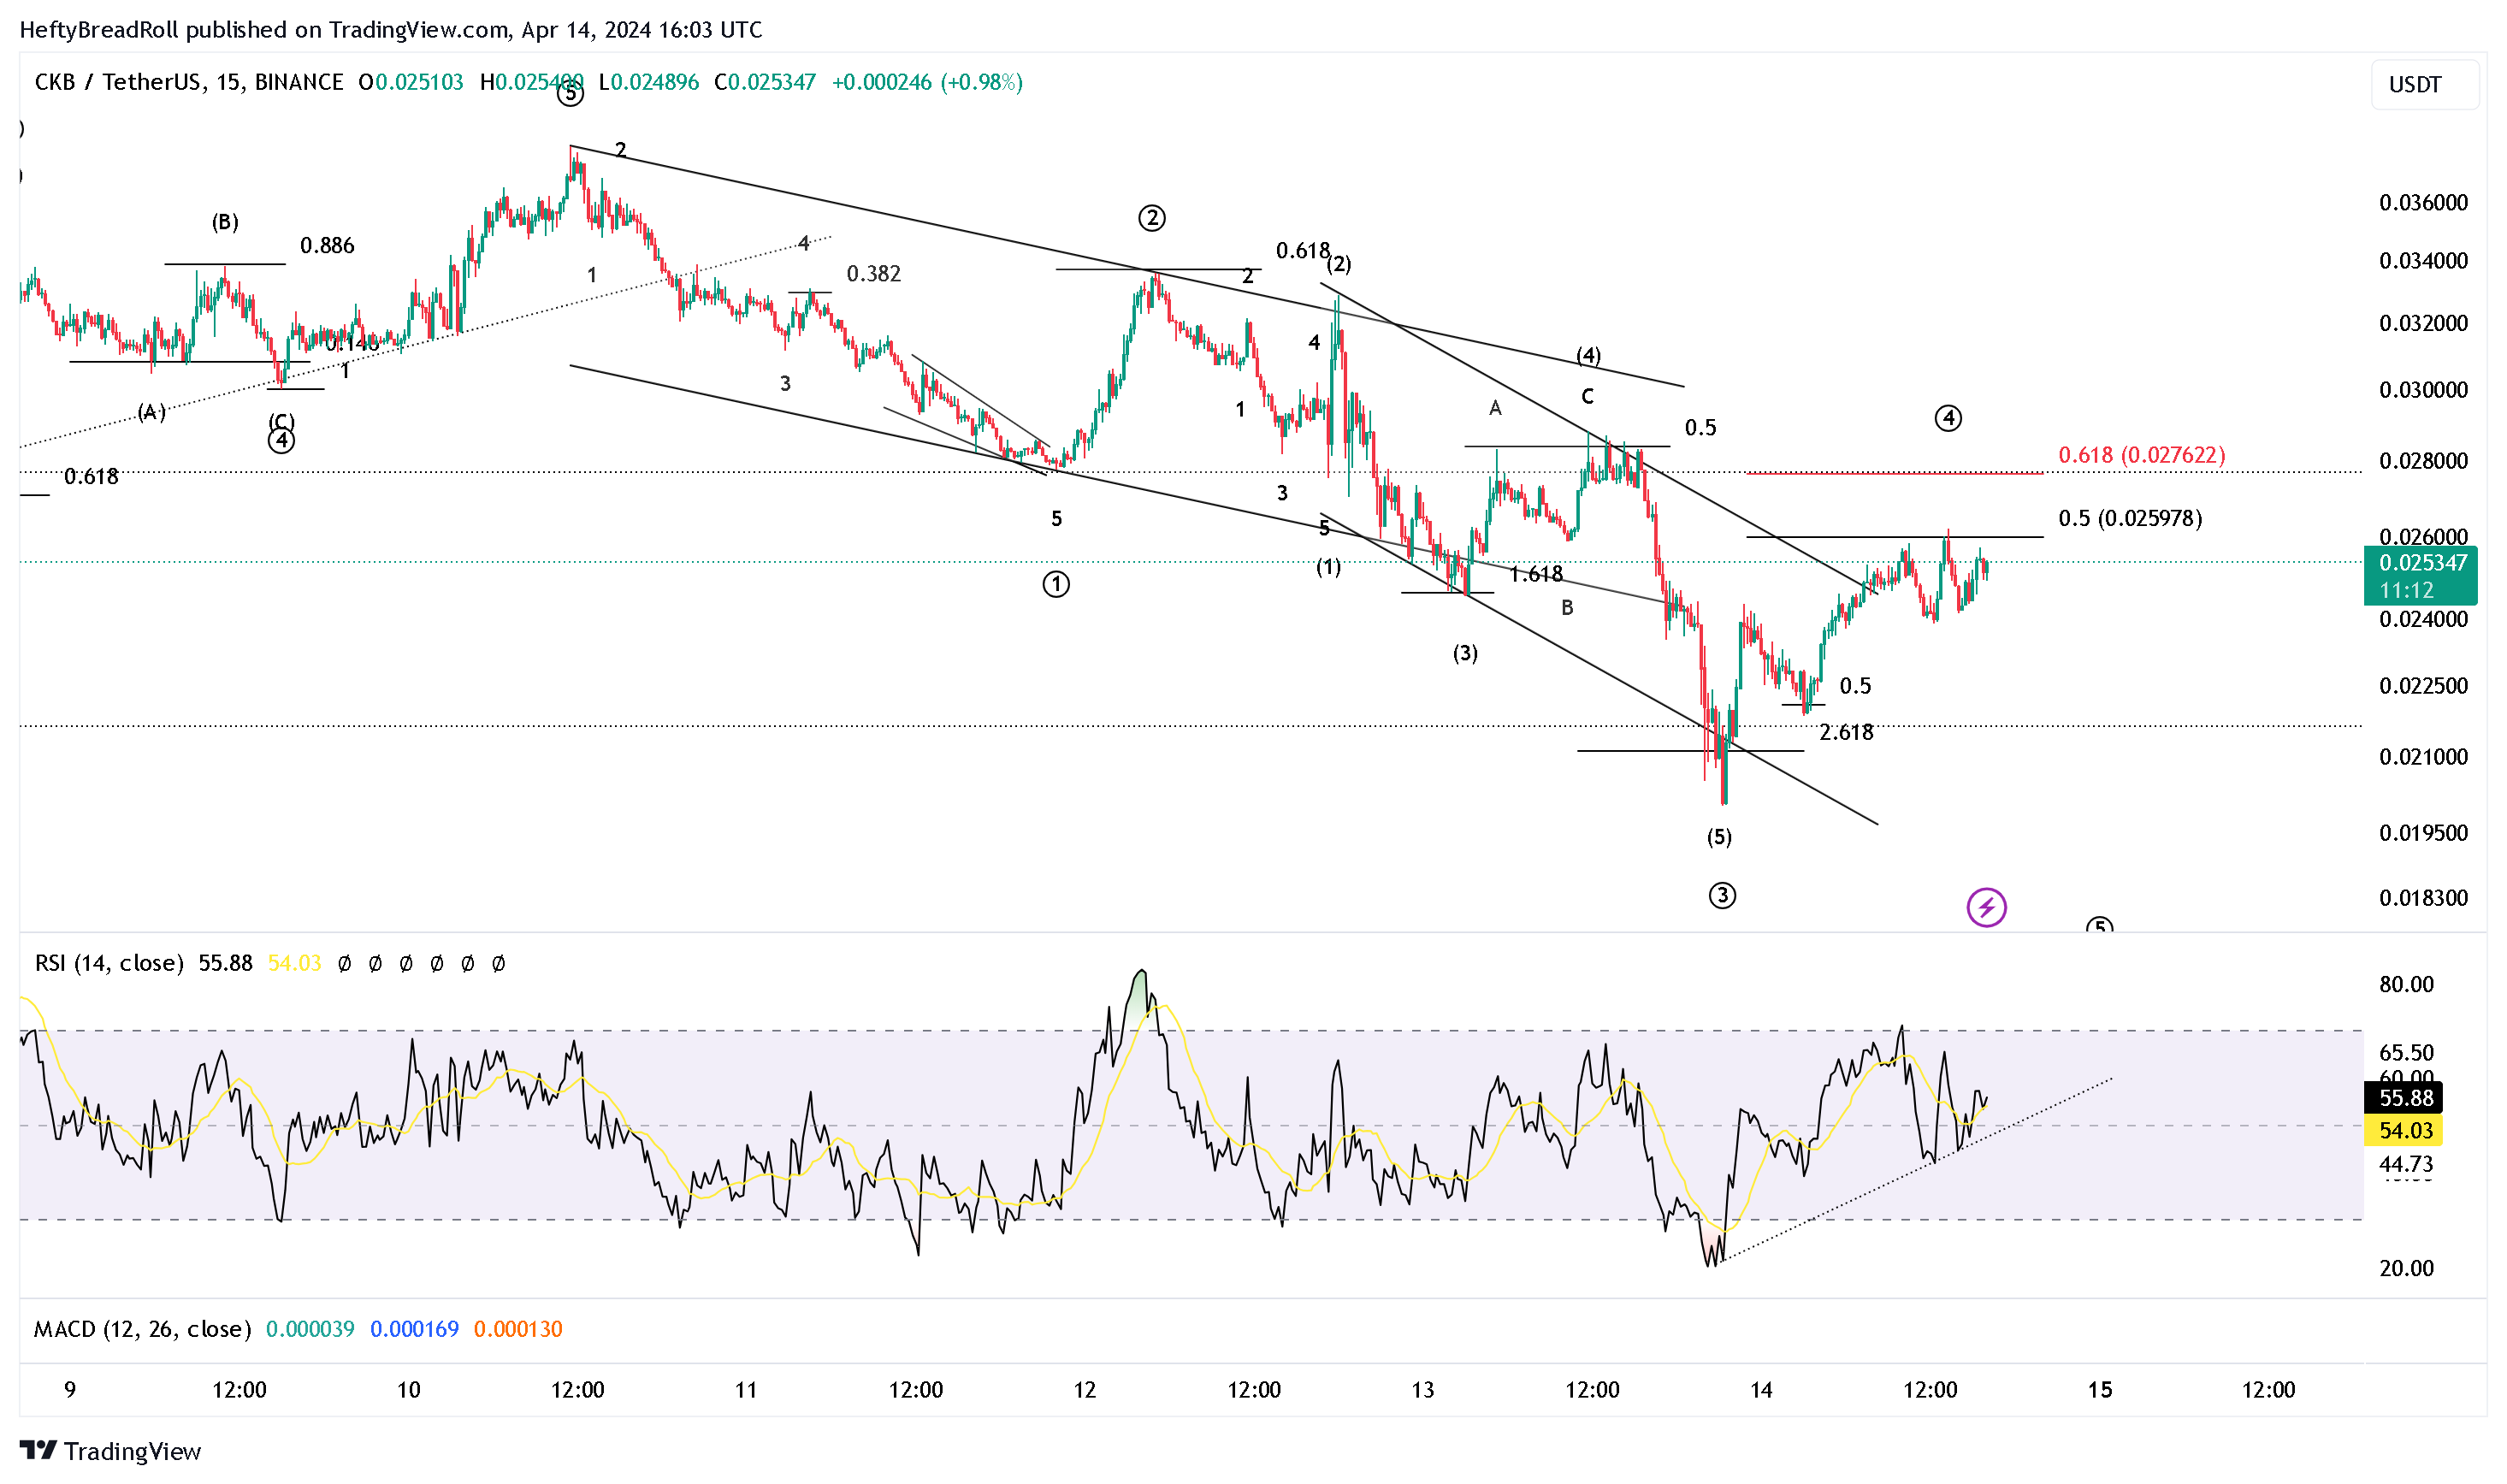The image size is (2507, 1484).
Task: Click the MACD value 0.000169
Action: click(x=414, y=1329)
